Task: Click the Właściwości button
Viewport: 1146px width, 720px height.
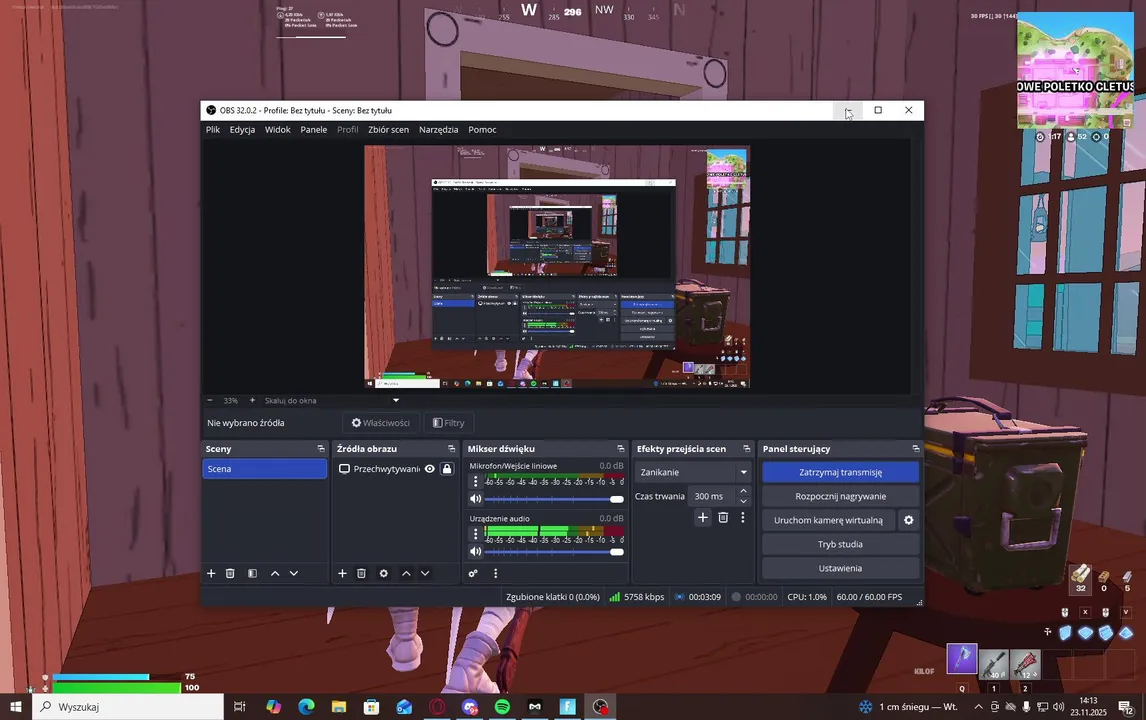Action: pyautogui.click(x=380, y=422)
